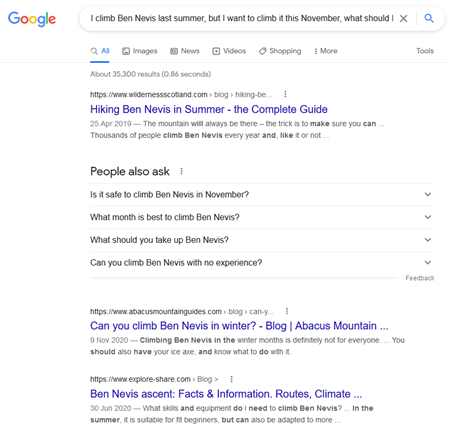Open the Tools options
Viewport: 450px width, 434px height.
point(425,51)
